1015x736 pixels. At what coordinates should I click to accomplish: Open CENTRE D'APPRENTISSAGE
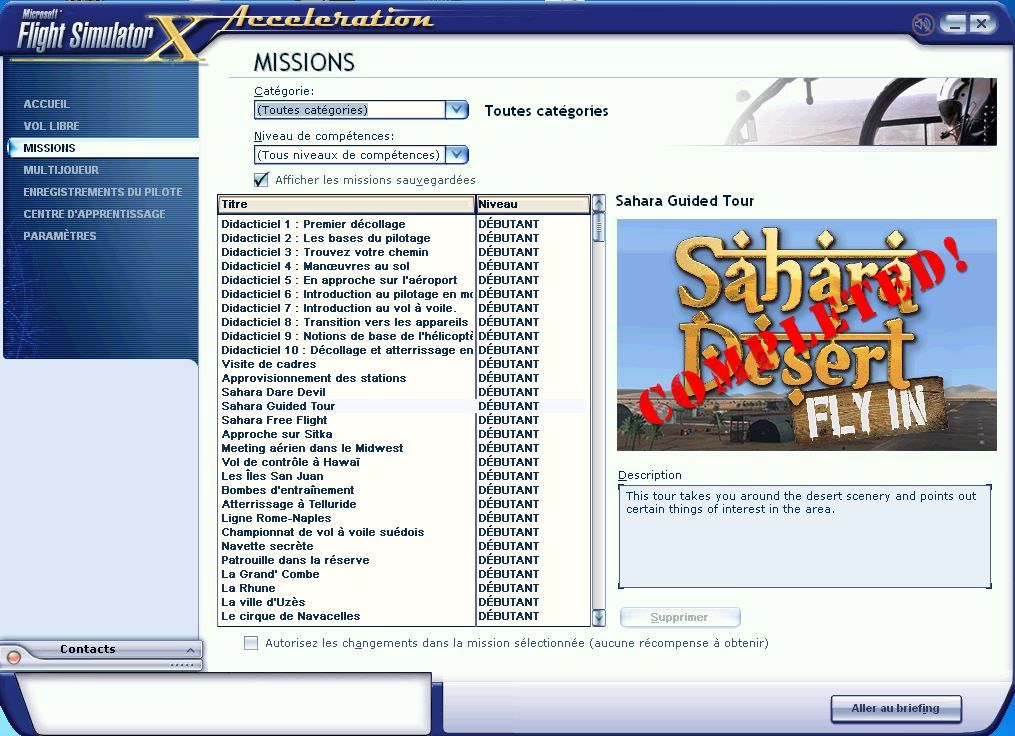point(95,214)
